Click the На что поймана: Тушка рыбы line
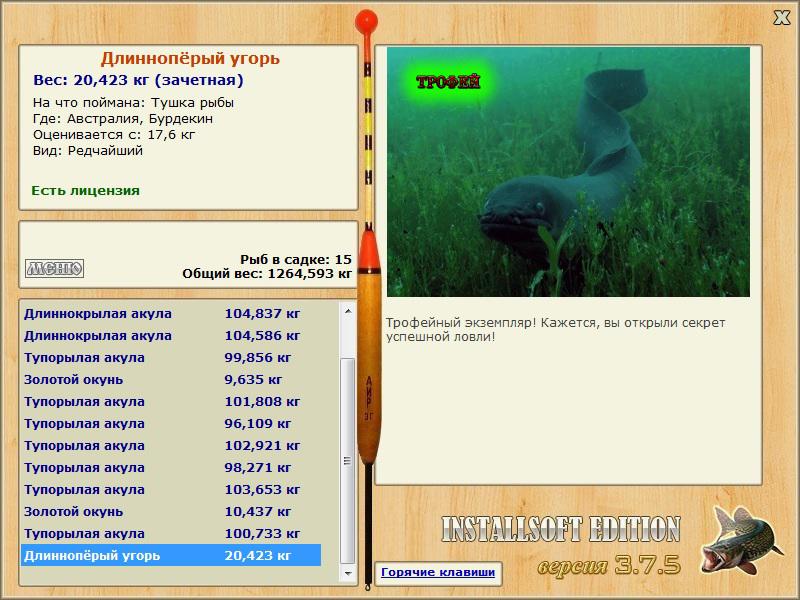The height and width of the screenshot is (600, 800). [x=133, y=103]
